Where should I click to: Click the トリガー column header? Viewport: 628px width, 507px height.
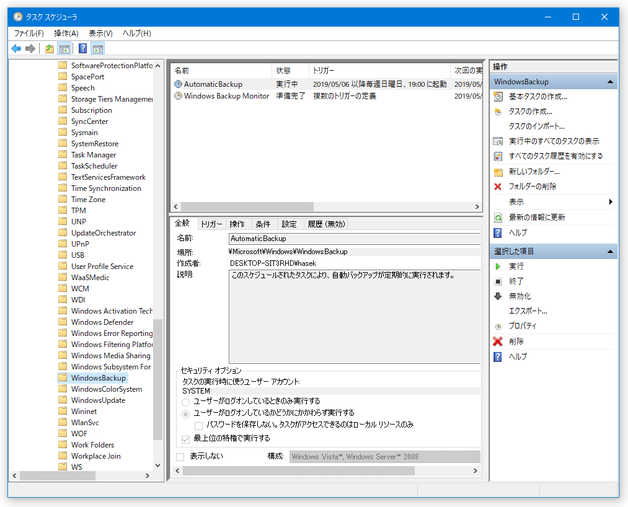click(380, 70)
